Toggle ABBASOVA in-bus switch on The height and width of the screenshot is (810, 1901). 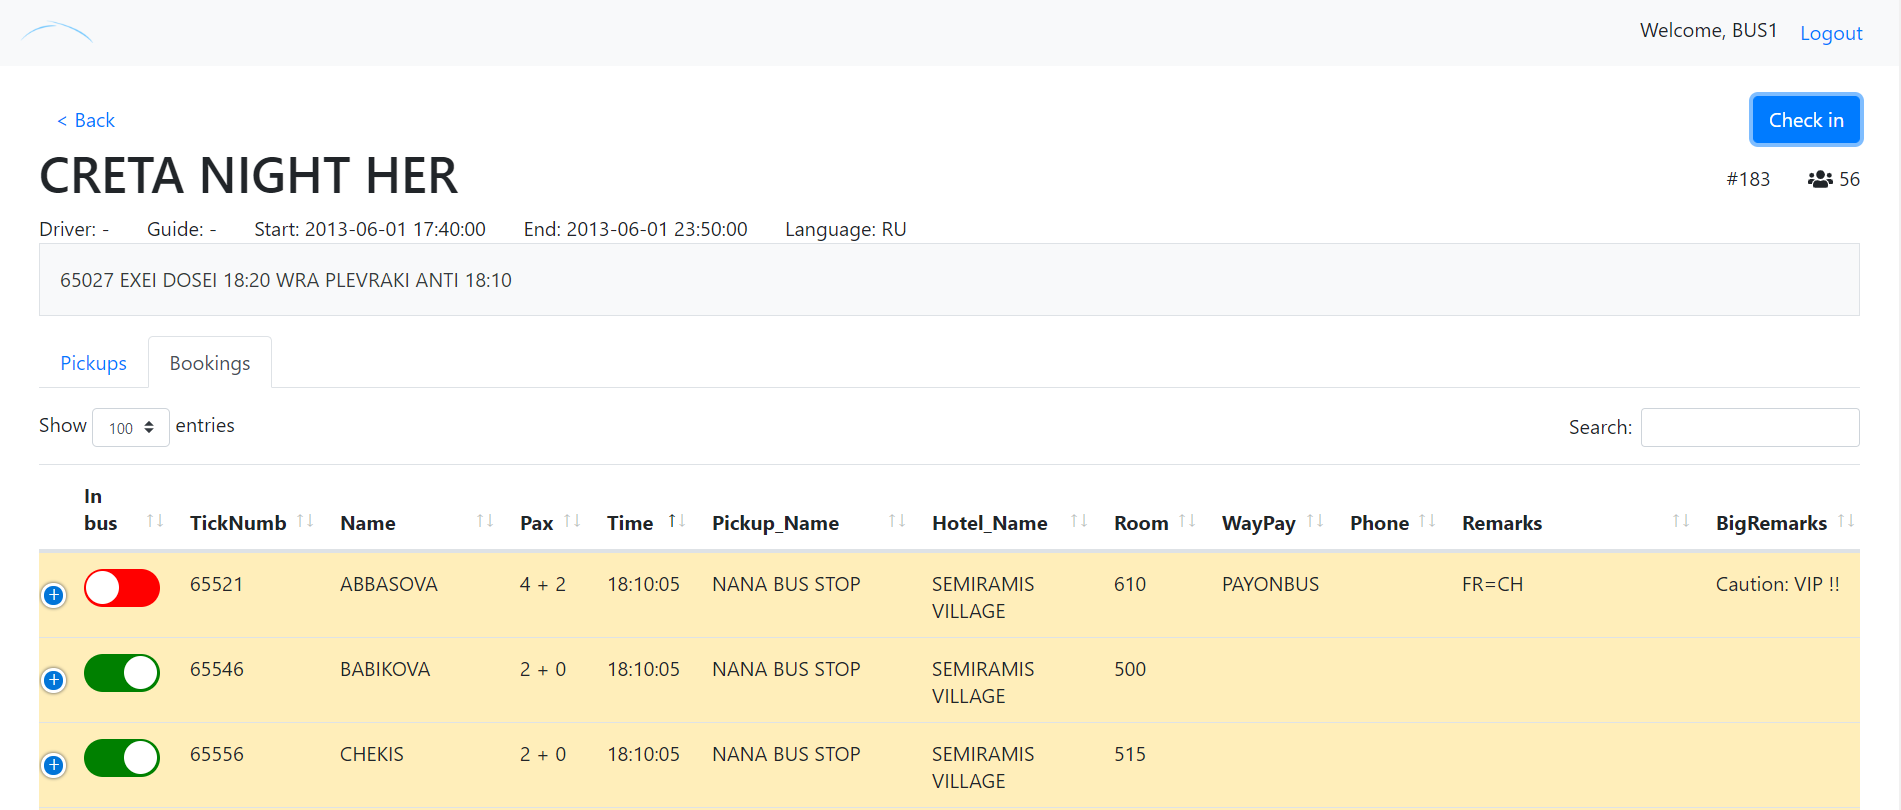[x=122, y=588]
